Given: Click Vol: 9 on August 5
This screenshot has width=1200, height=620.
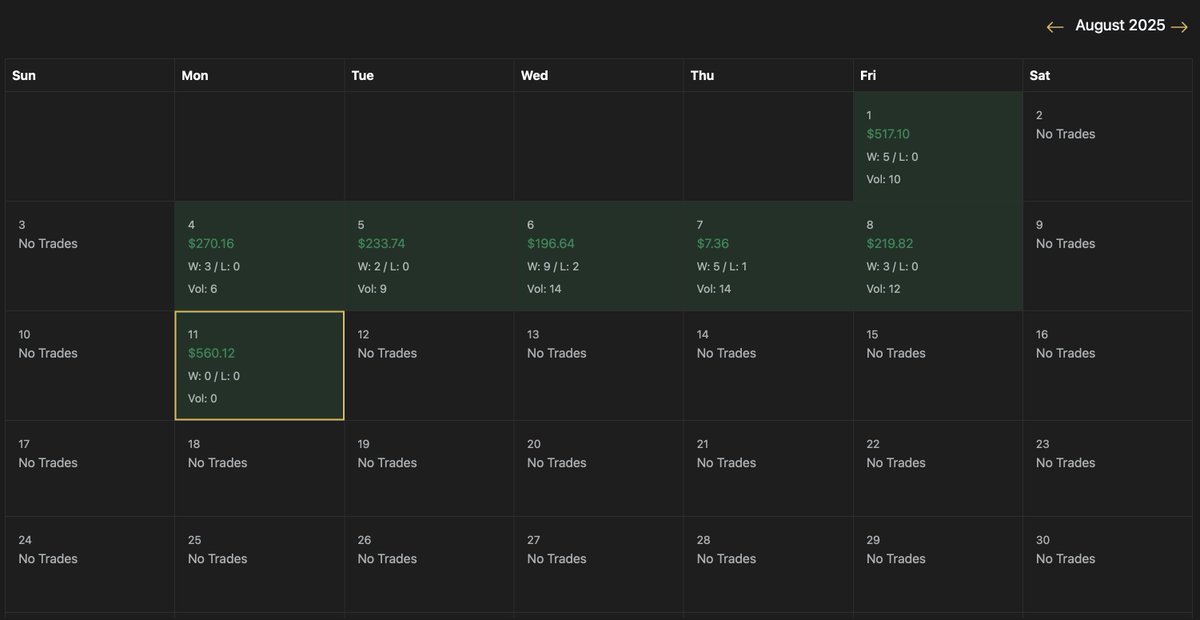Looking at the screenshot, I should click(x=372, y=289).
